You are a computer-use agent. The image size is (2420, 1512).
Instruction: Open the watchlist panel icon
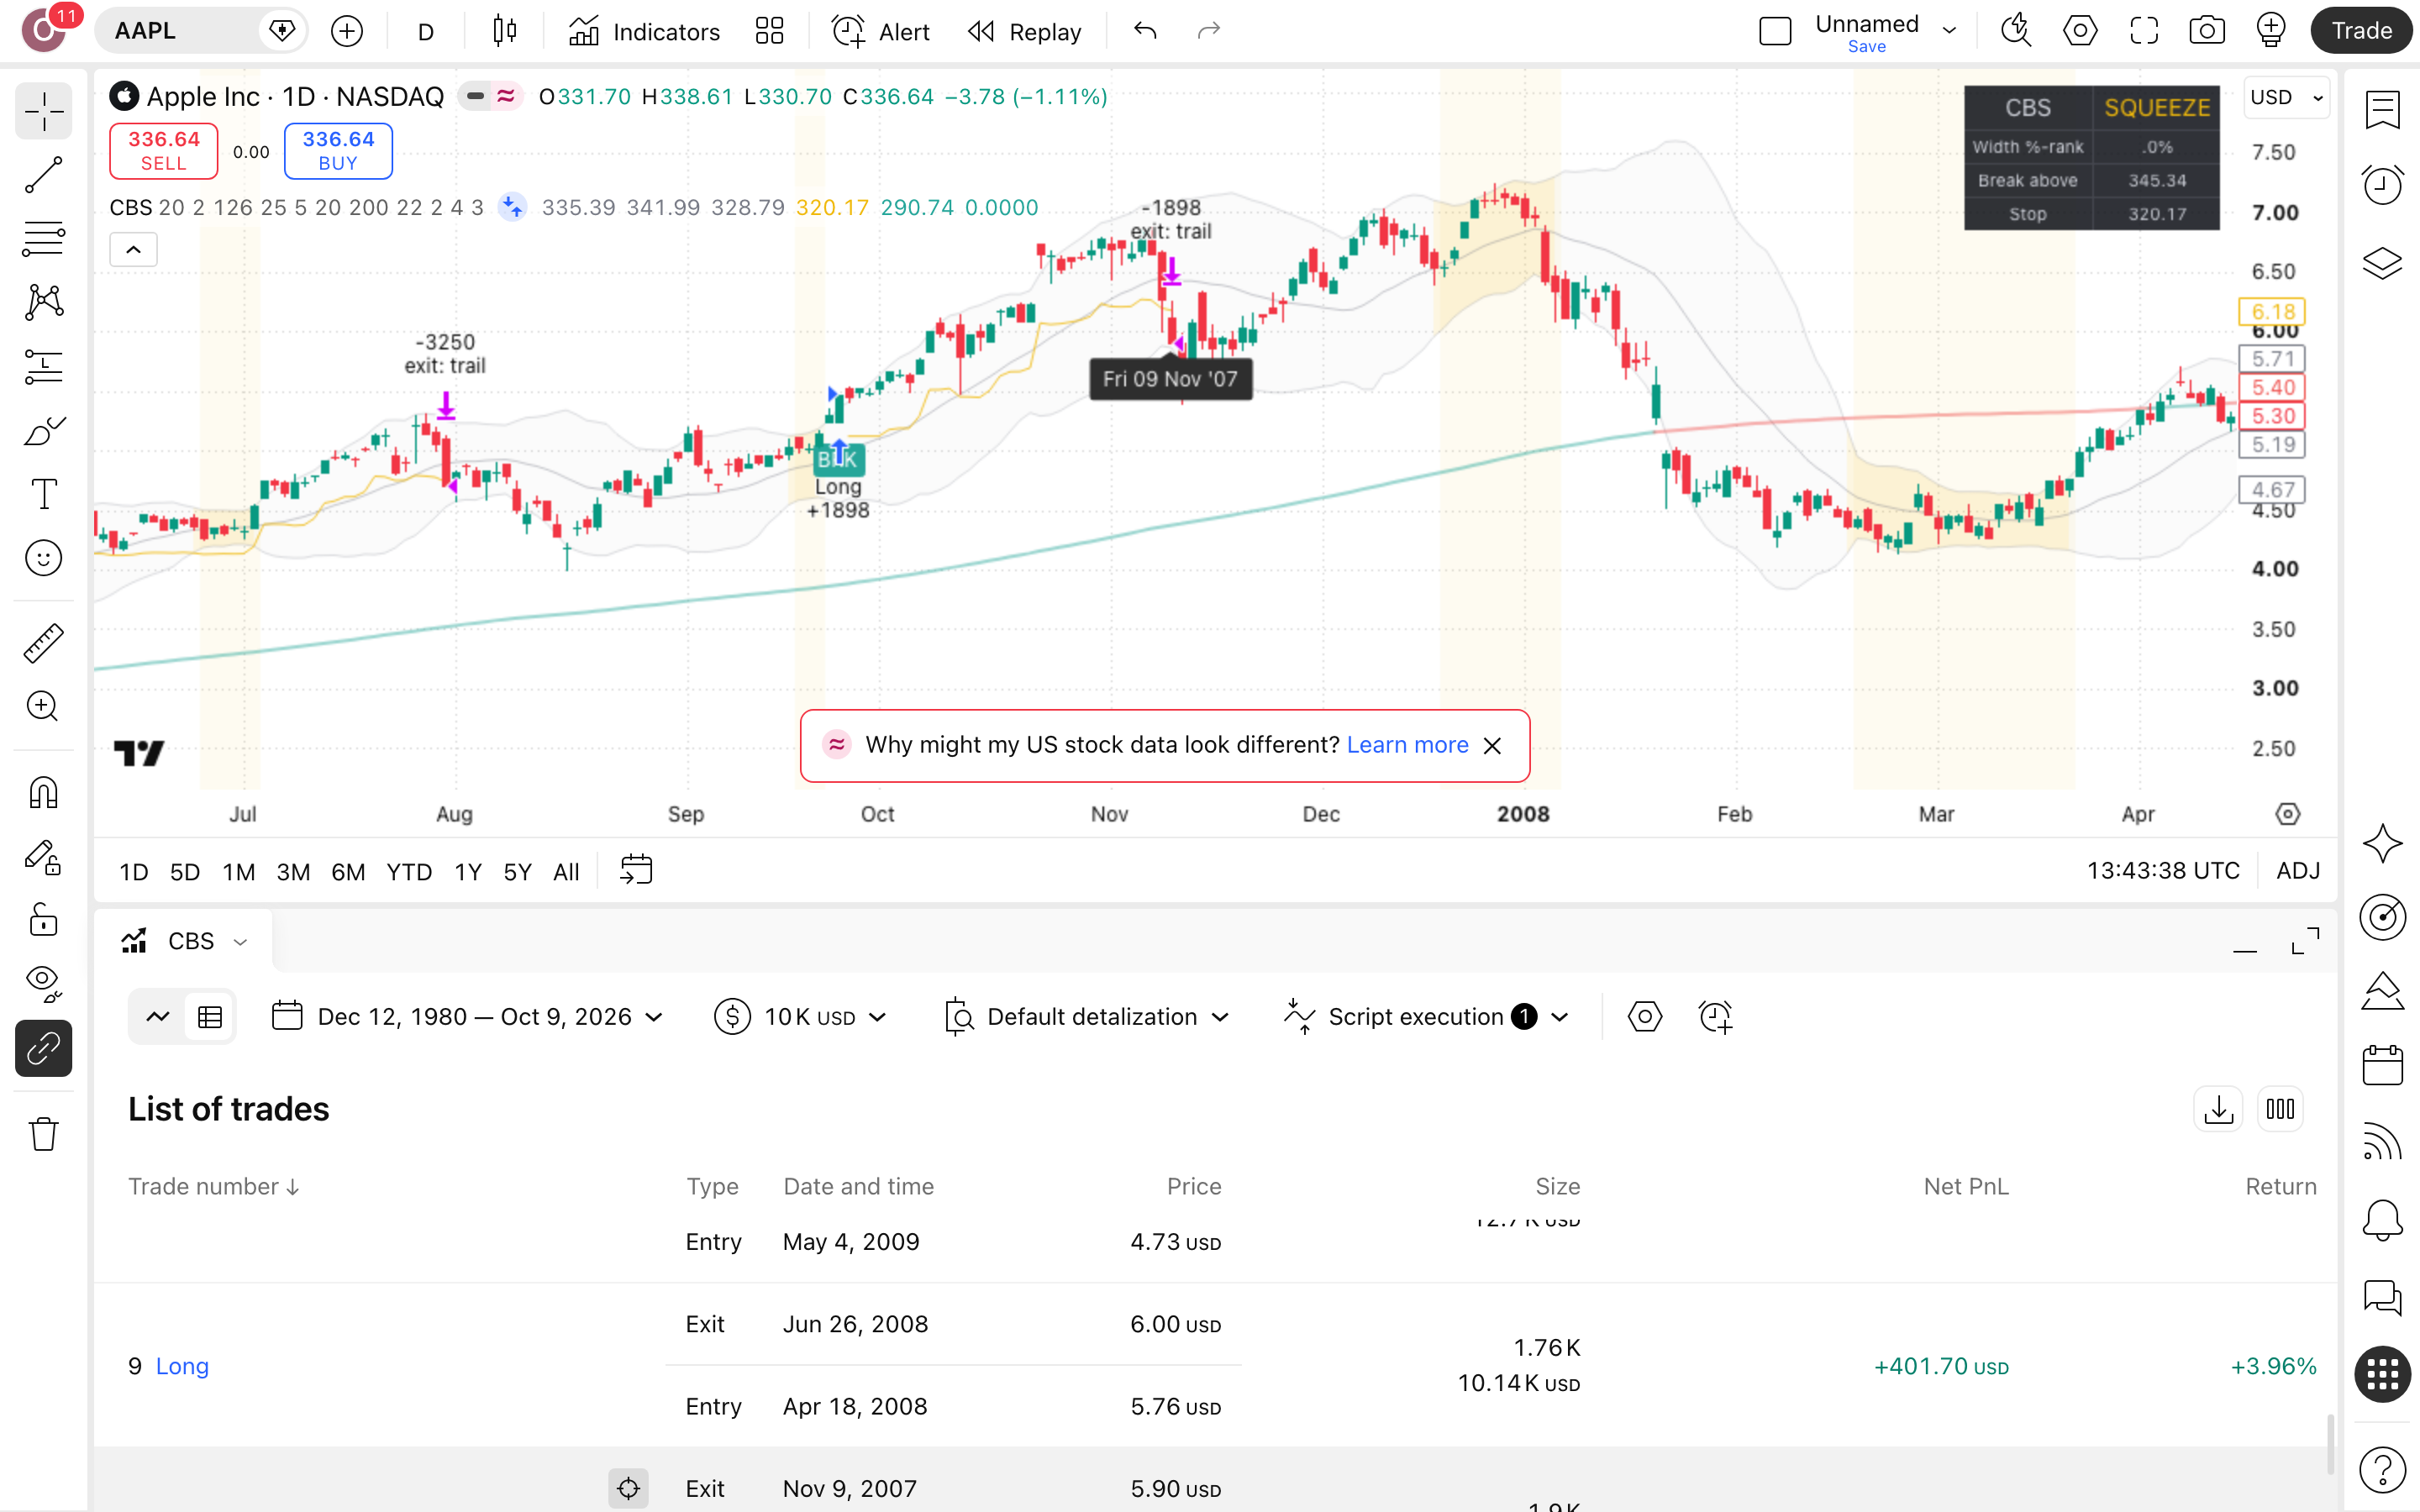2383,110
